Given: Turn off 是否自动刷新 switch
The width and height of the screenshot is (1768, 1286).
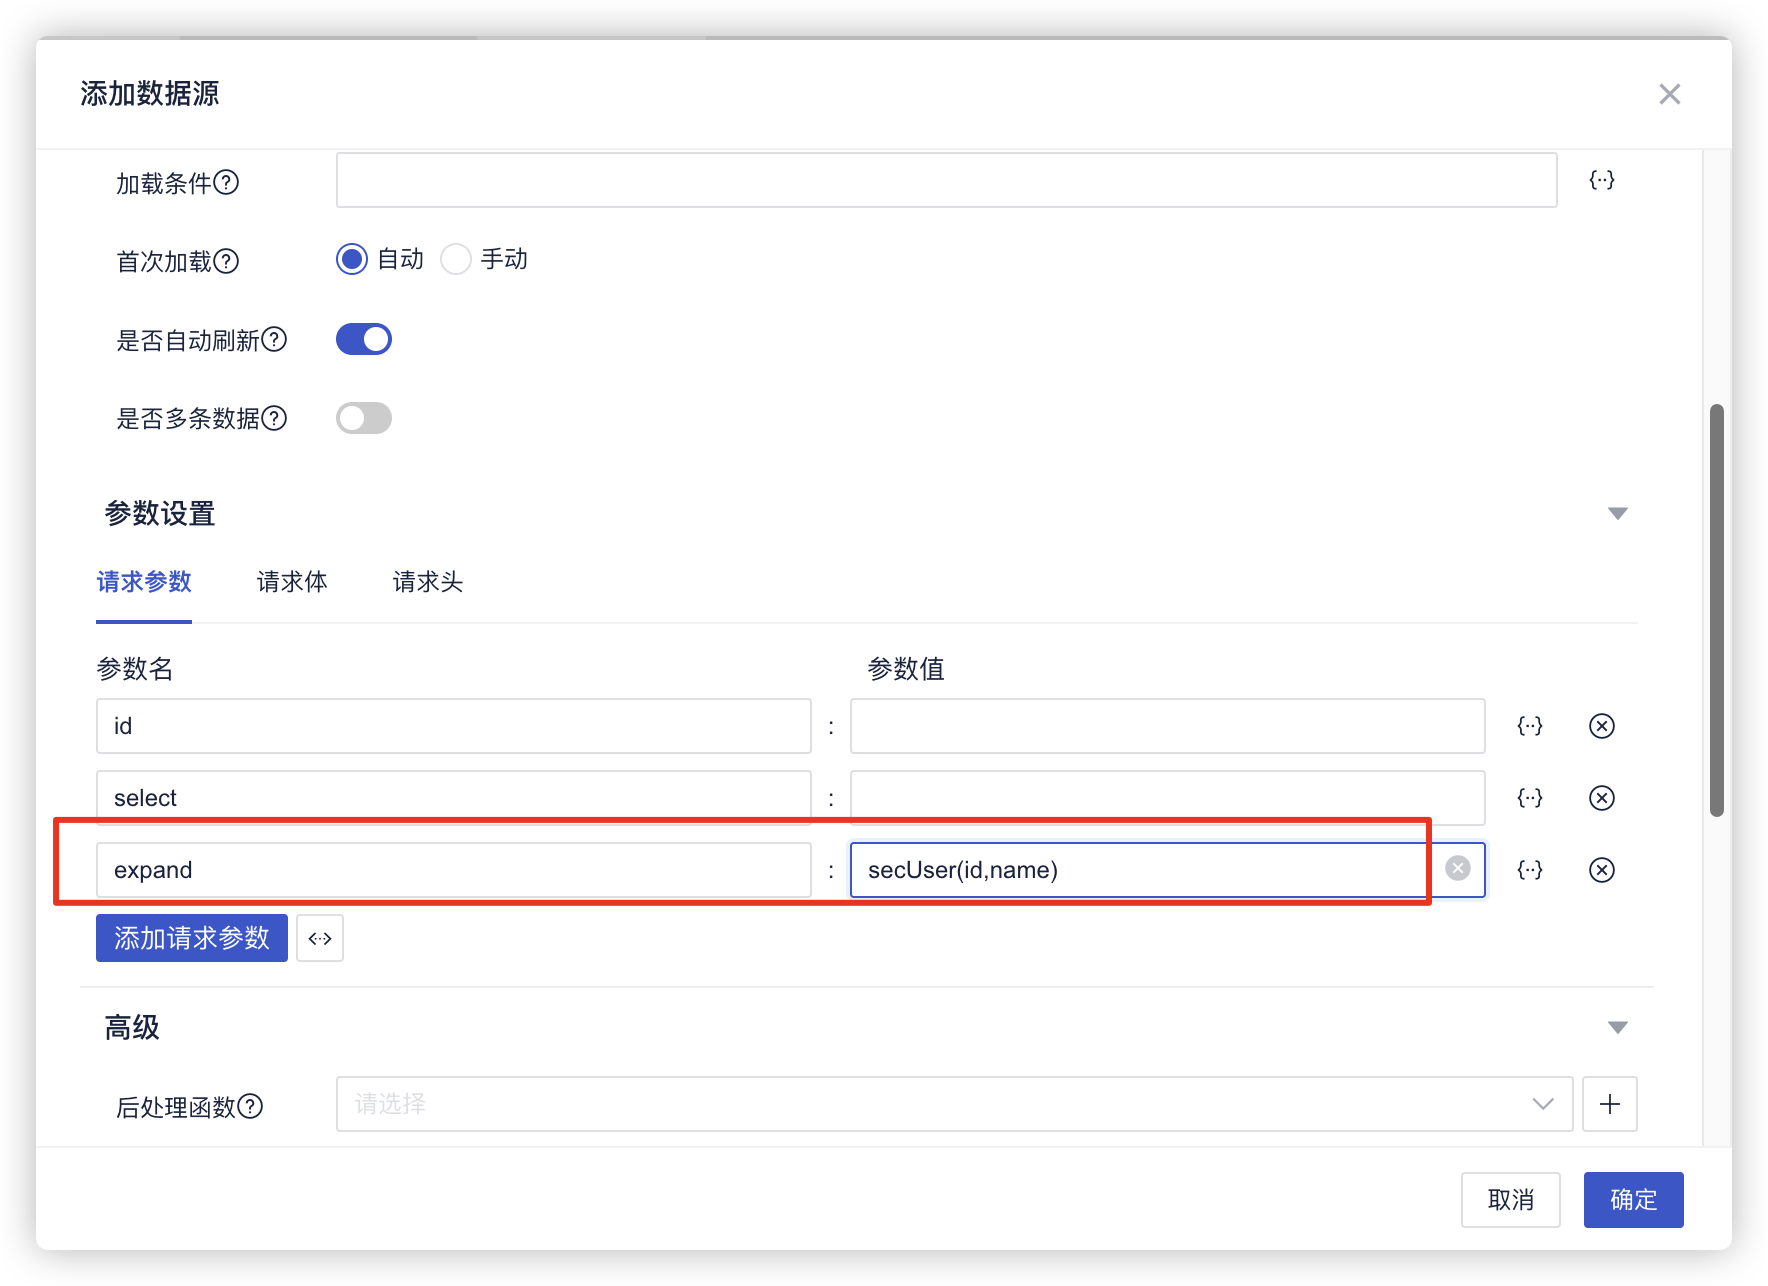Looking at the screenshot, I should (x=364, y=340).
